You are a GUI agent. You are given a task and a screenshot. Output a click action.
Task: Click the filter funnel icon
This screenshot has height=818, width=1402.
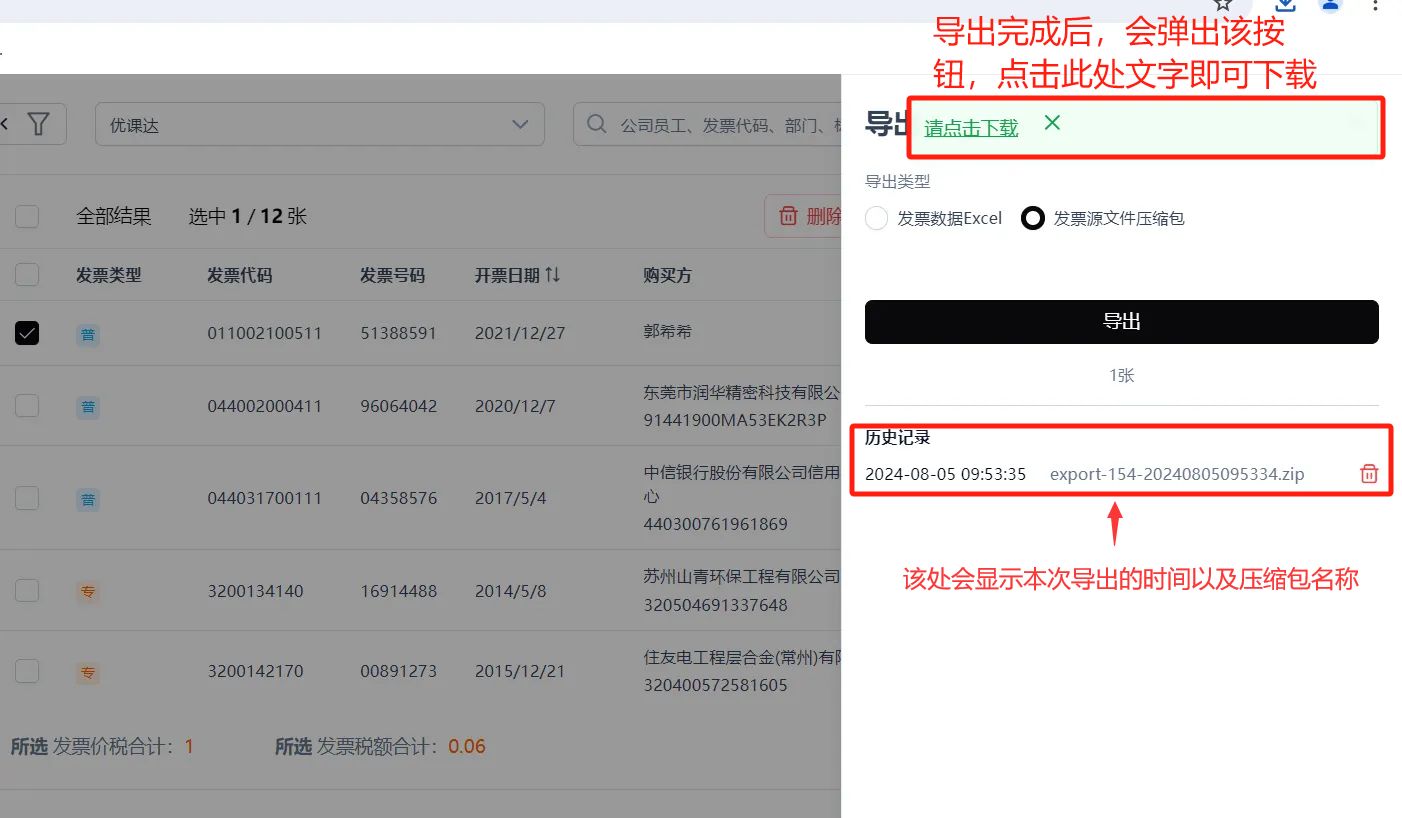click(38, 124)
